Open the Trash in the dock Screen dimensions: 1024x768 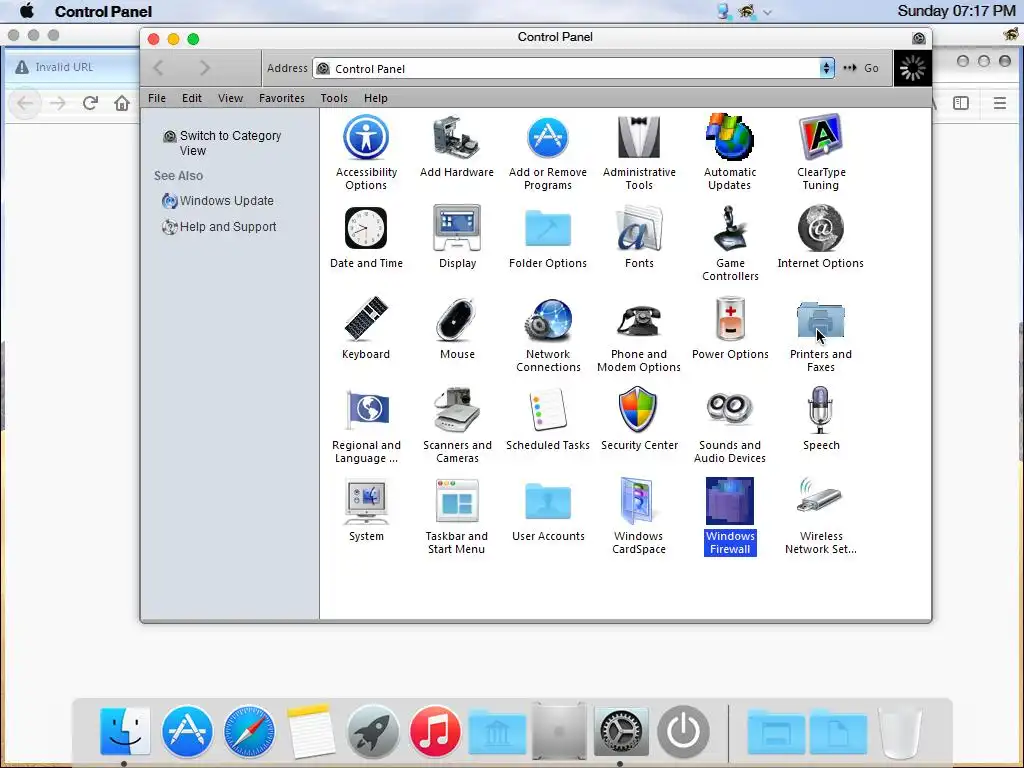(x=901, y=731)
